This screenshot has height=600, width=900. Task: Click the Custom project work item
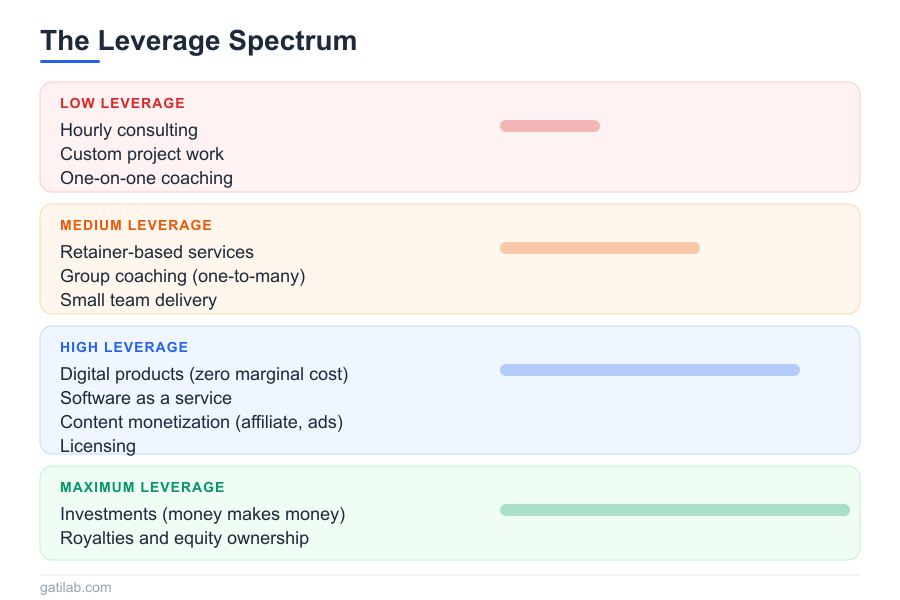coord(142,154)
